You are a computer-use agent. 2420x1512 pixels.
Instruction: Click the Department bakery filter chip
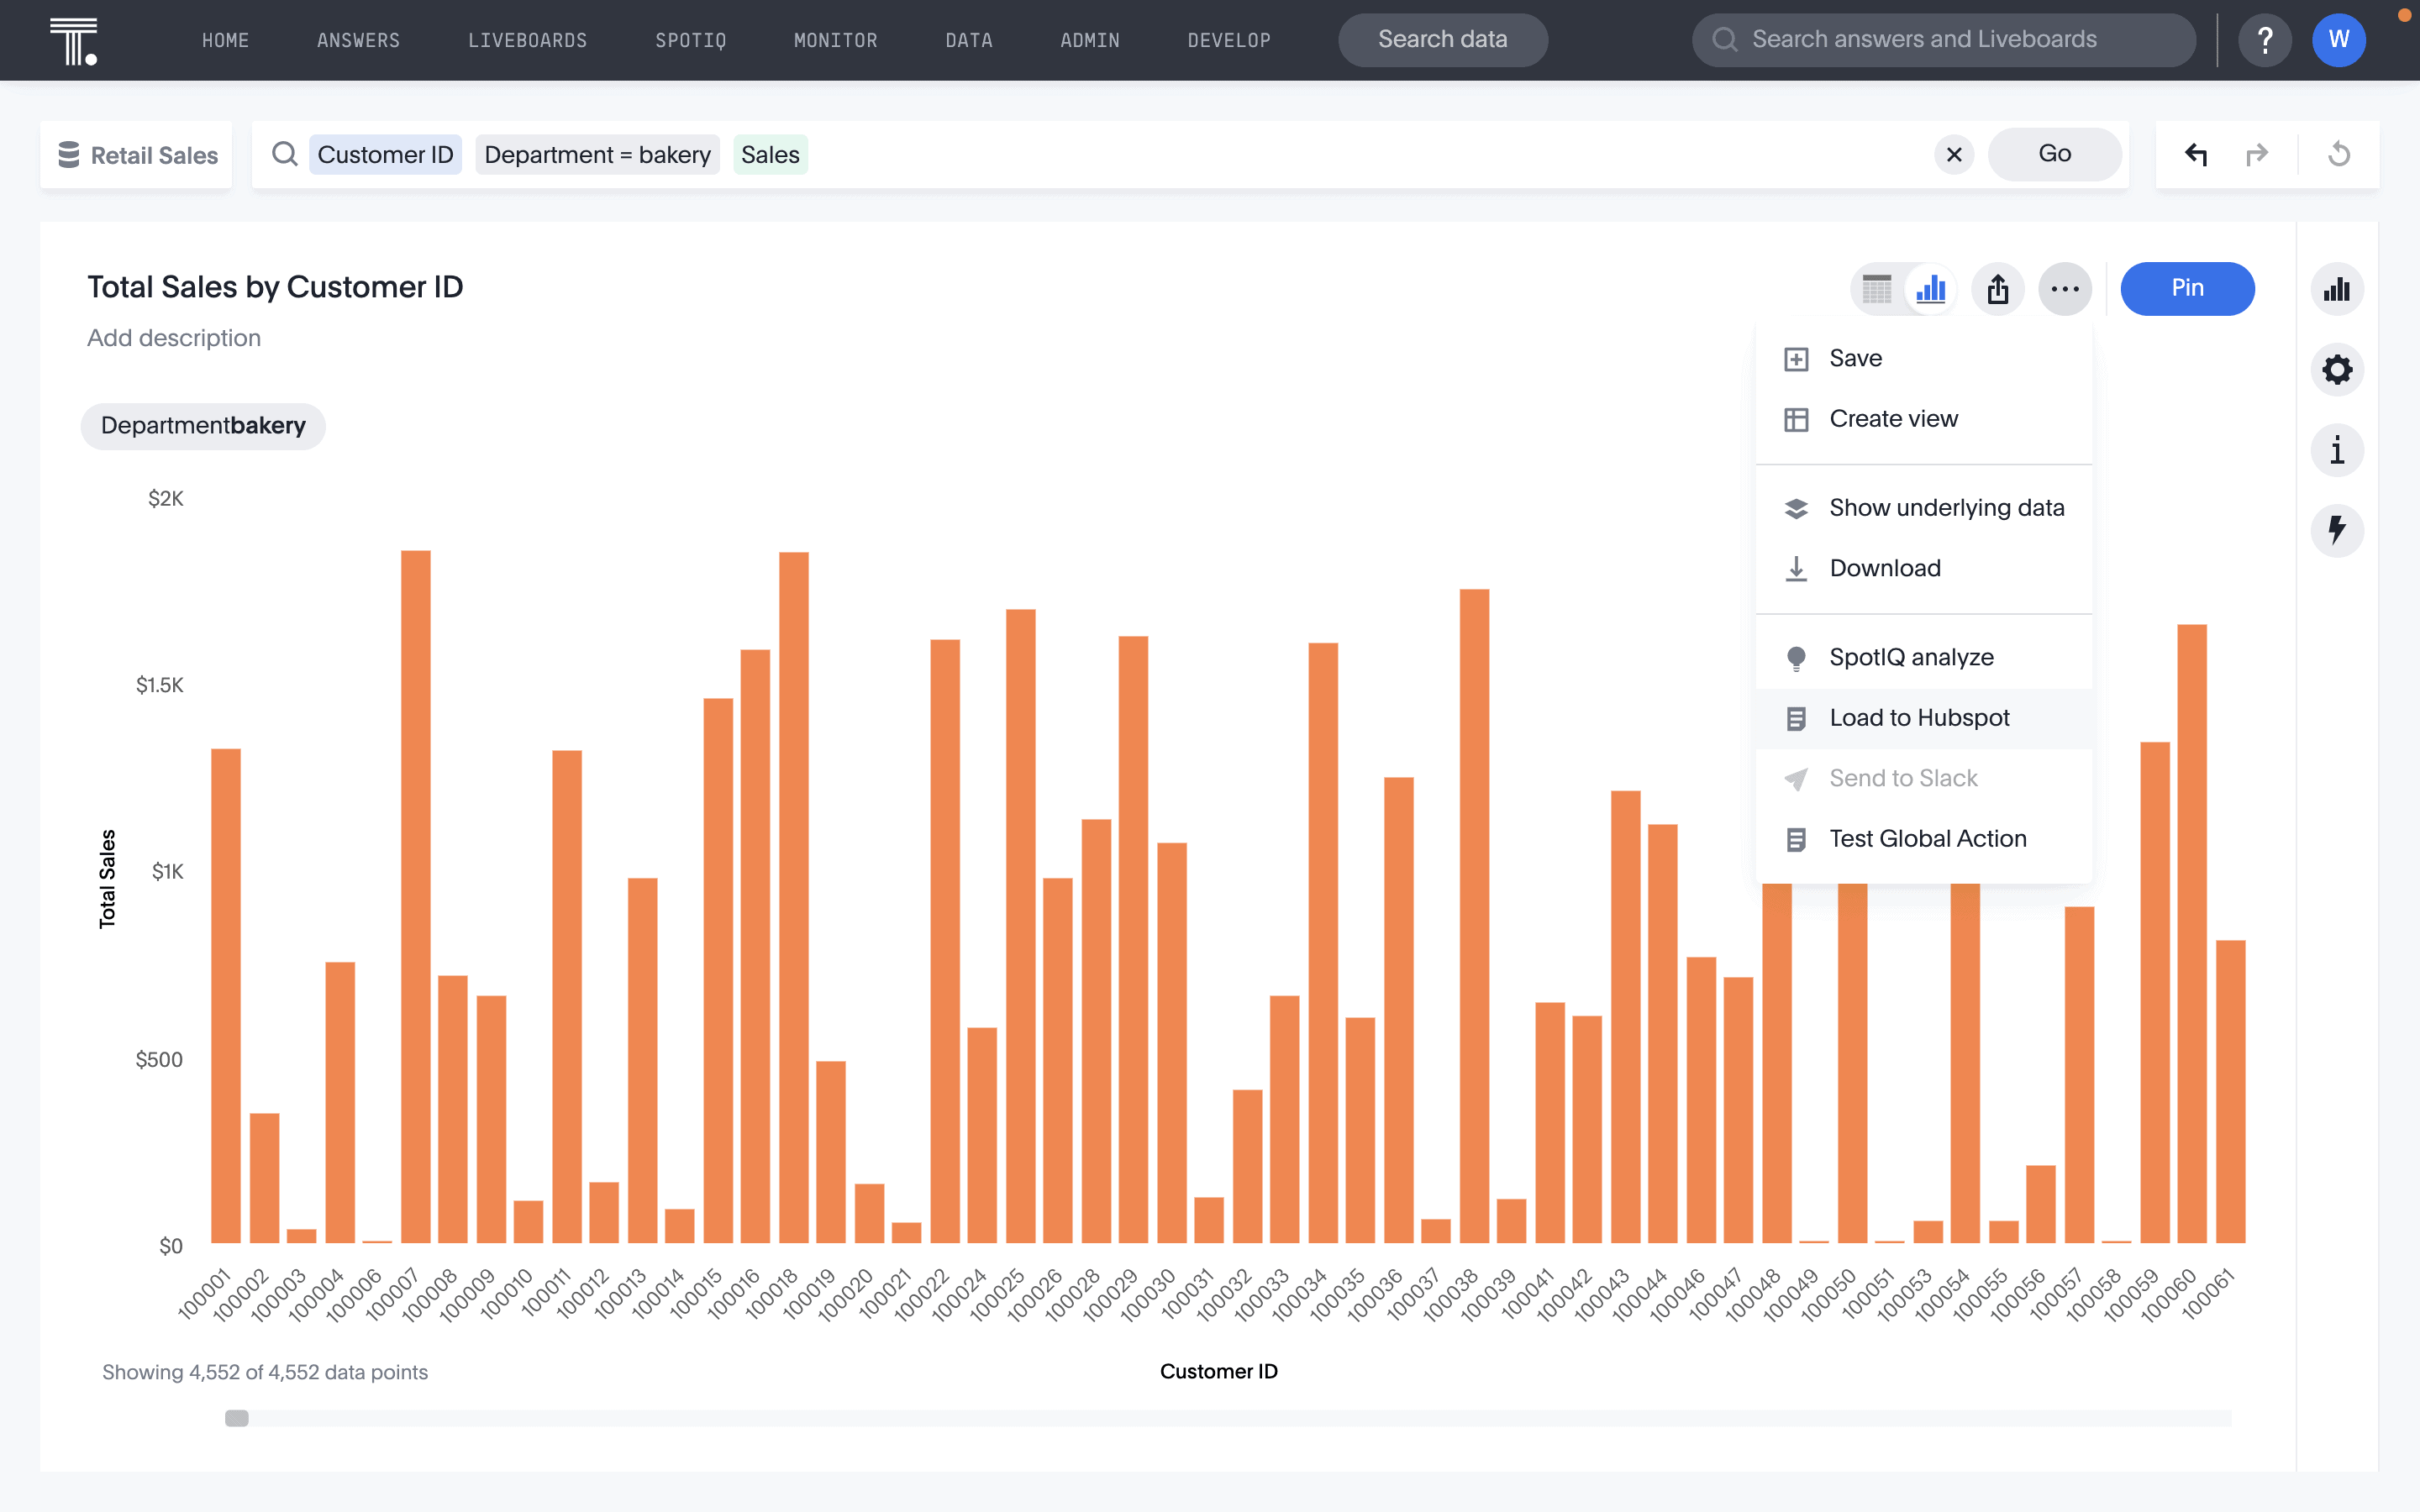[x=203, y=426]
